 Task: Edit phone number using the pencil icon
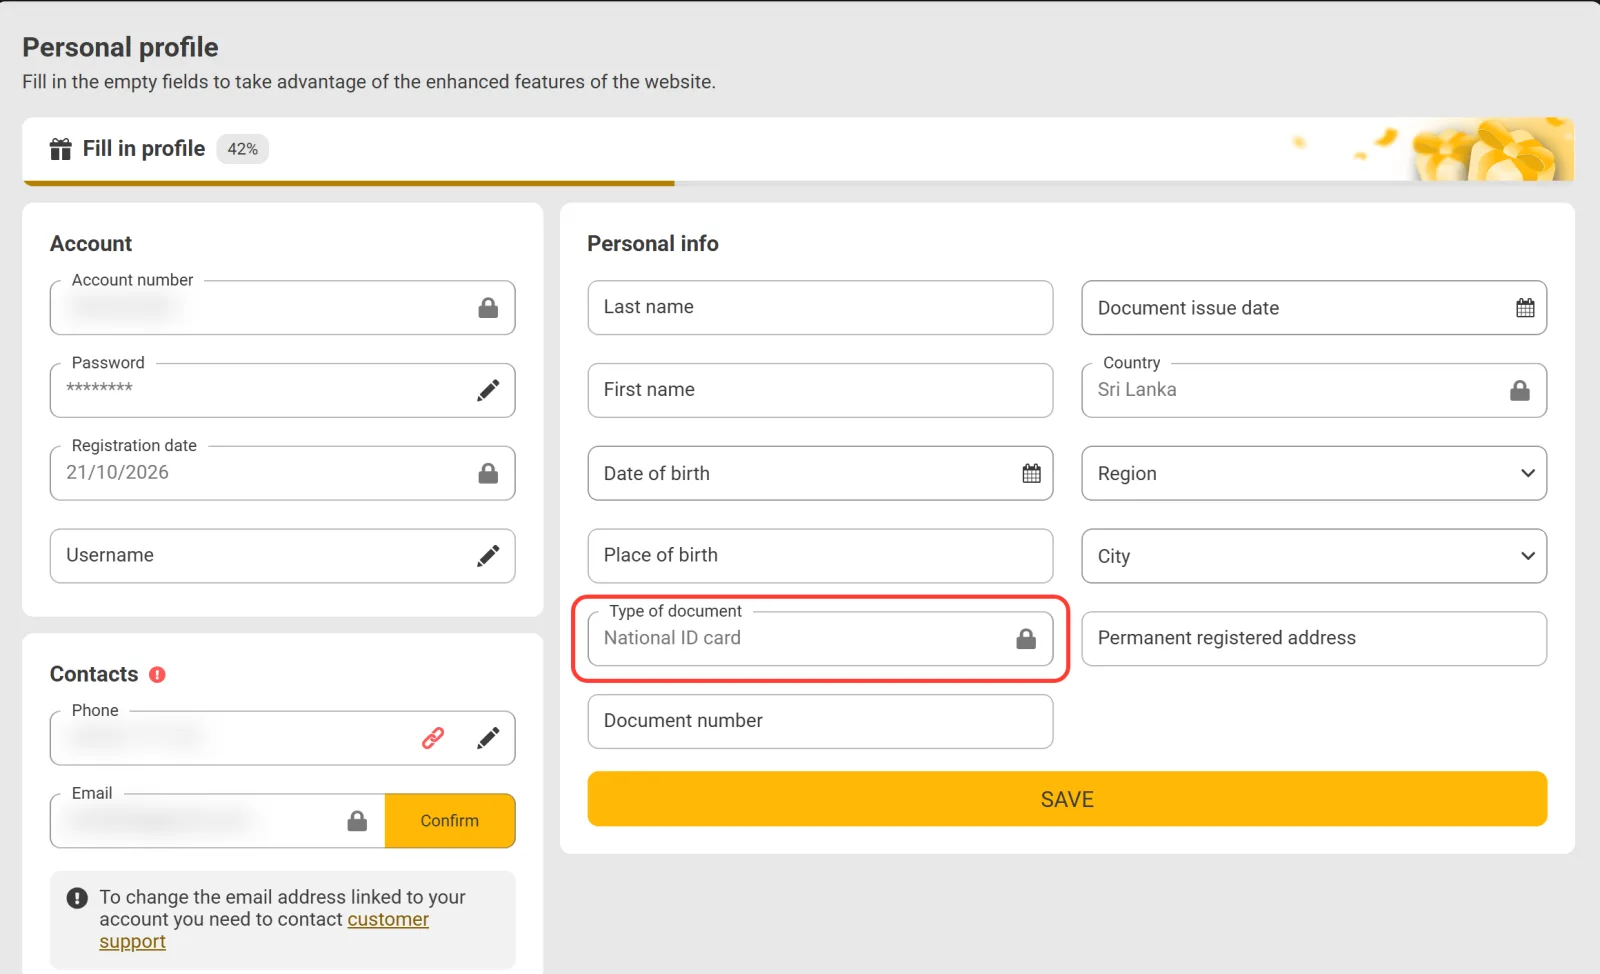pos(488,738)
